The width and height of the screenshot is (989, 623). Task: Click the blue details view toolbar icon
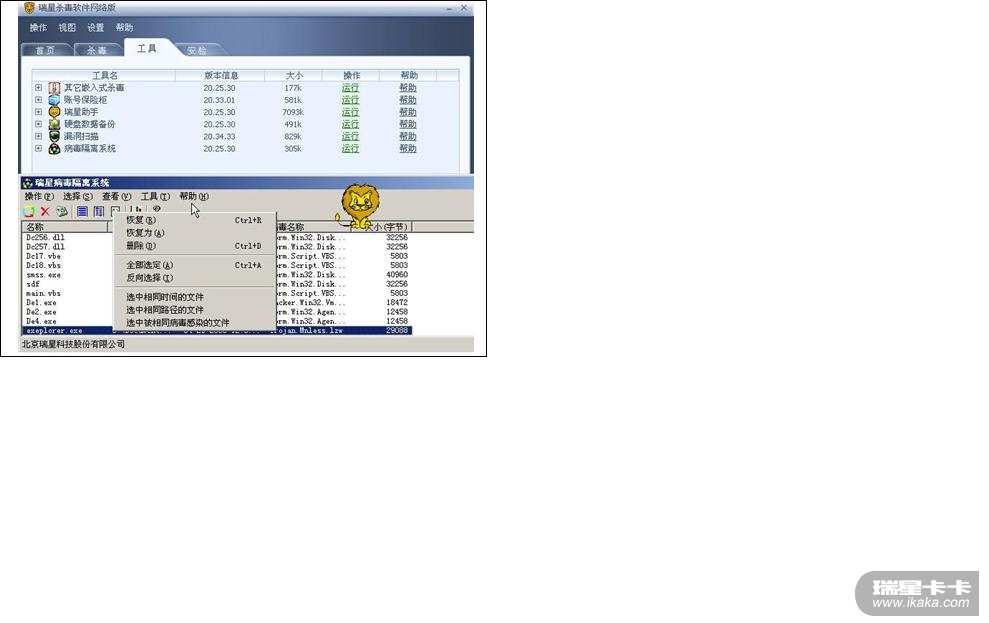point(99,211)
